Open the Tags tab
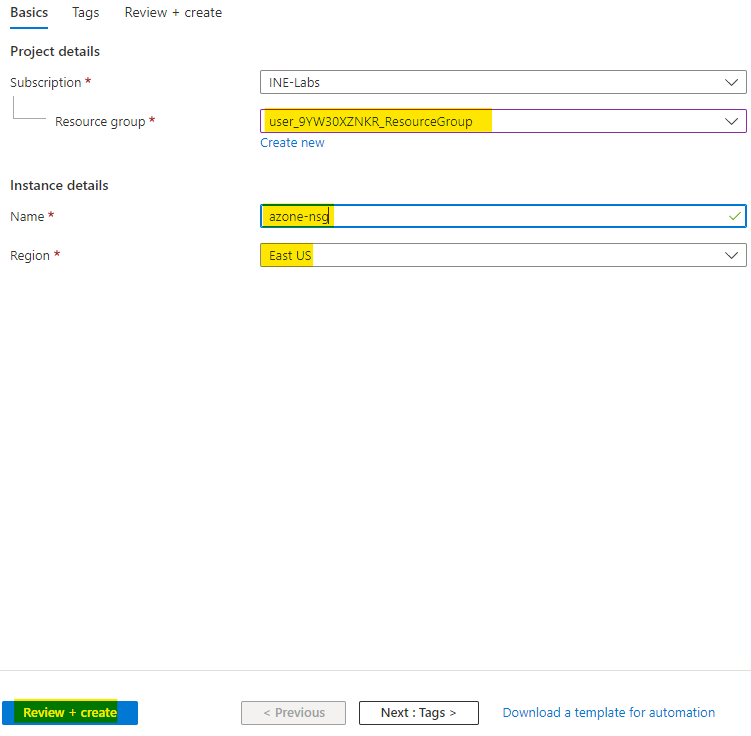This screenshot has width=751, height=736. point(85,13)
